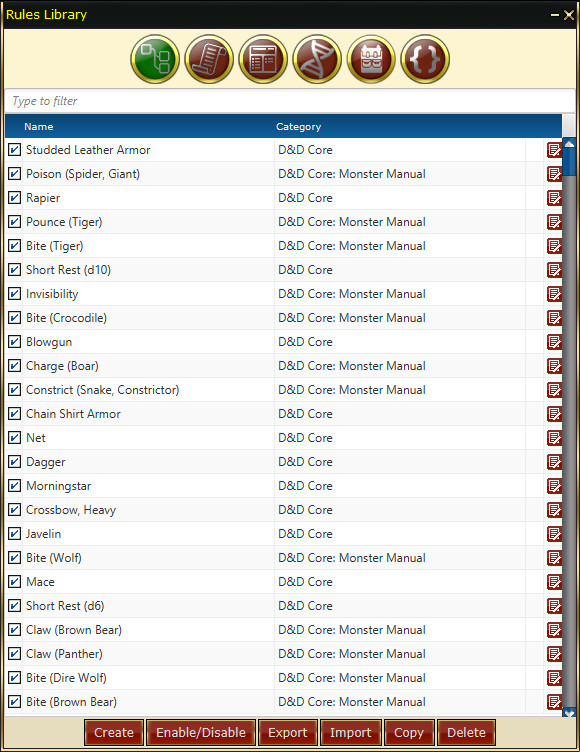Screen dimensions: 580x752
Task: Open the scroll document category icon
Action: coord(209,59)
